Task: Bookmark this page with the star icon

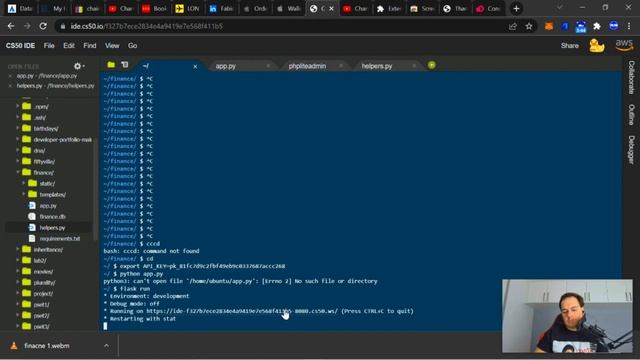Action: coord(529,26)
